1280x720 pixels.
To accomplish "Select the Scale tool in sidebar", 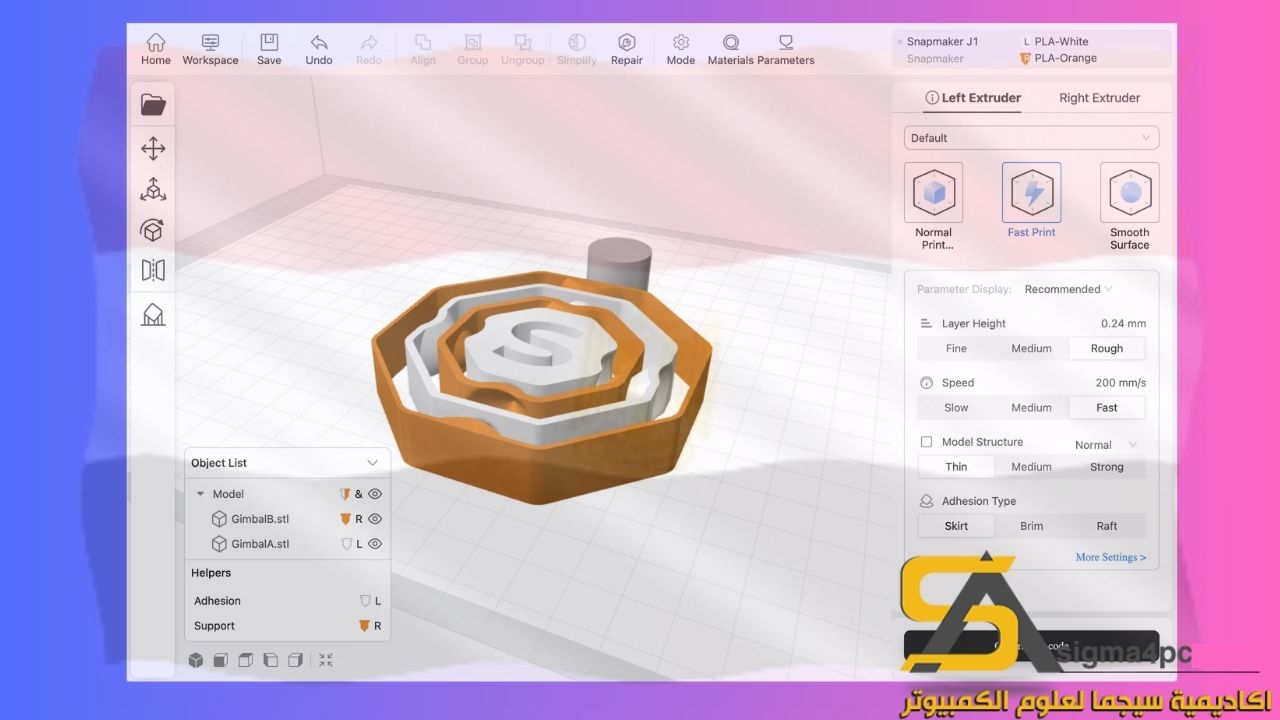I will pyautogui.click(x=153, y=190).
